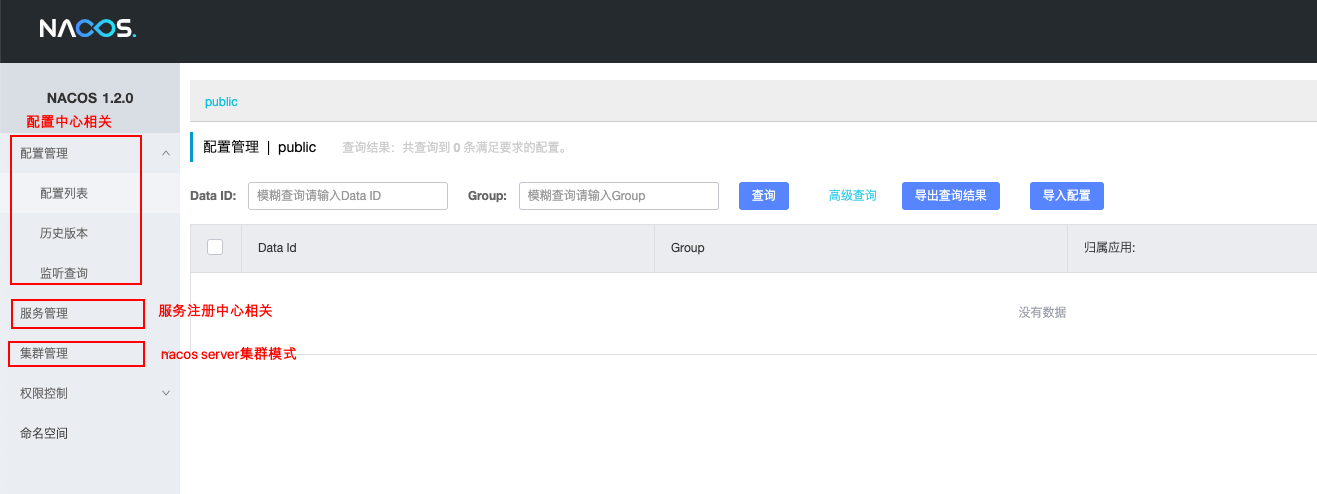
Task: Open 命名空间 in the sidebar
Action: click(x=44, y=433)
